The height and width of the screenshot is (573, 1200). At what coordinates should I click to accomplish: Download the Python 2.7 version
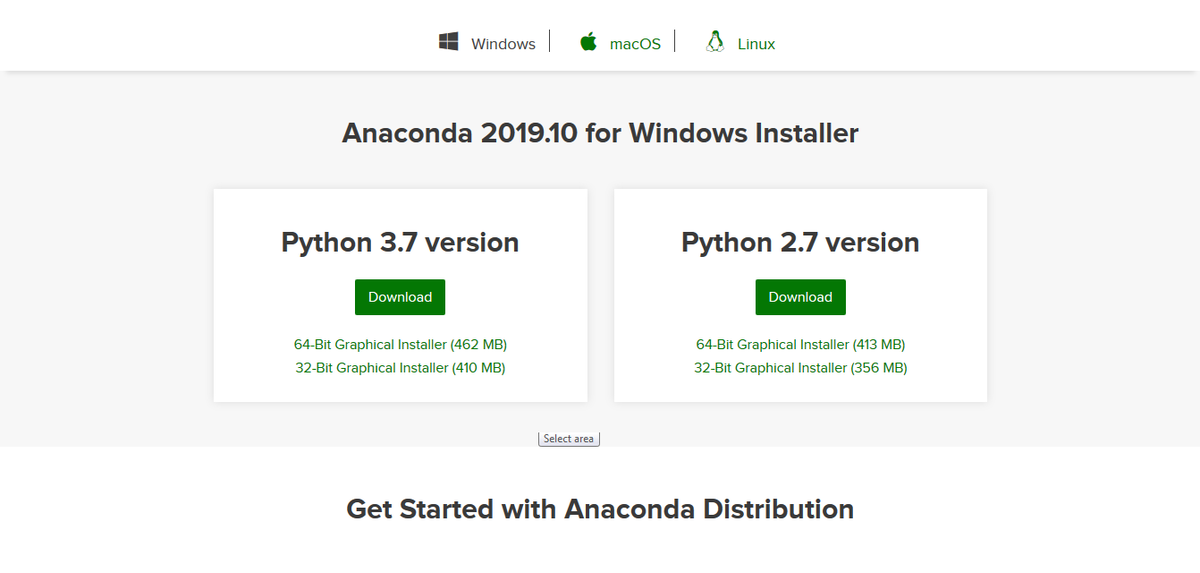coord(800,297)
